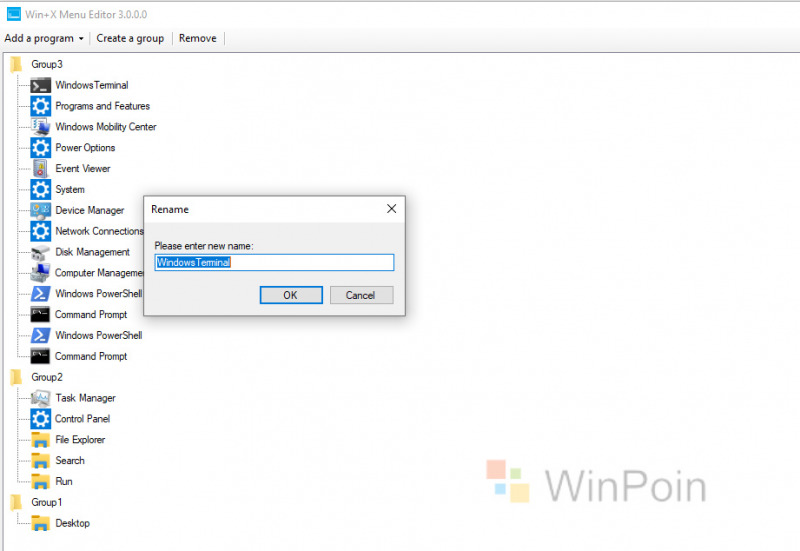Select Computer Management entry
800x551 pixels.
(99, 273)
